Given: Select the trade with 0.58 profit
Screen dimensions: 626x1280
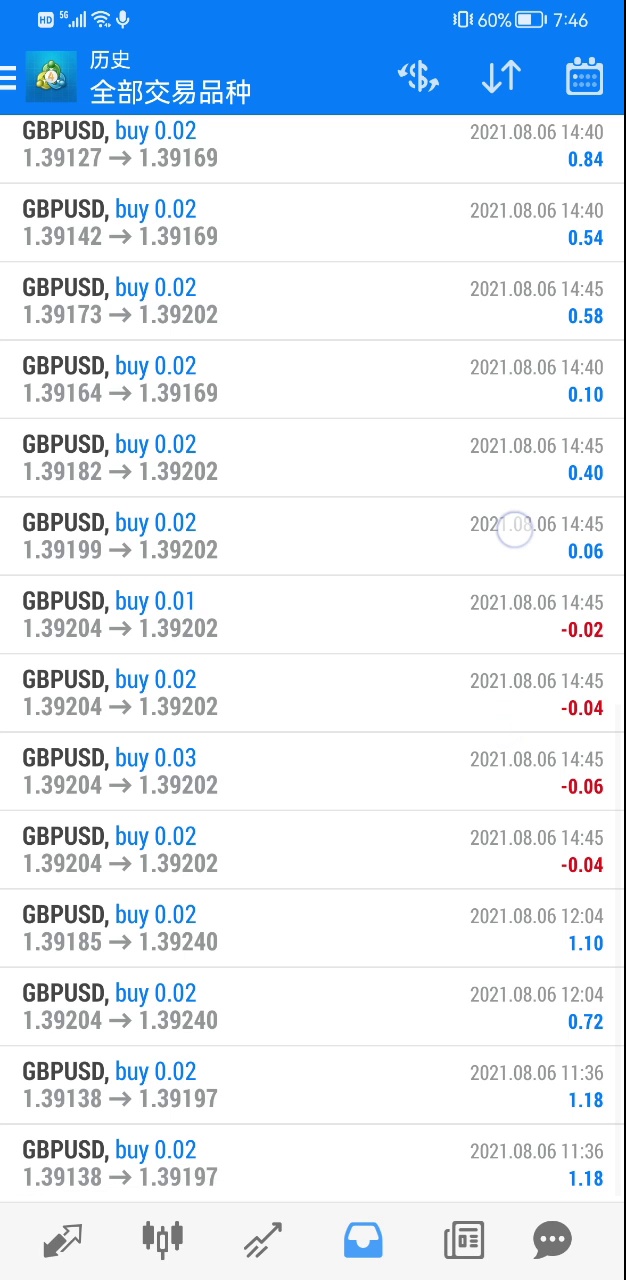Looking at the screenshot, I should click(x=312, y=301).
